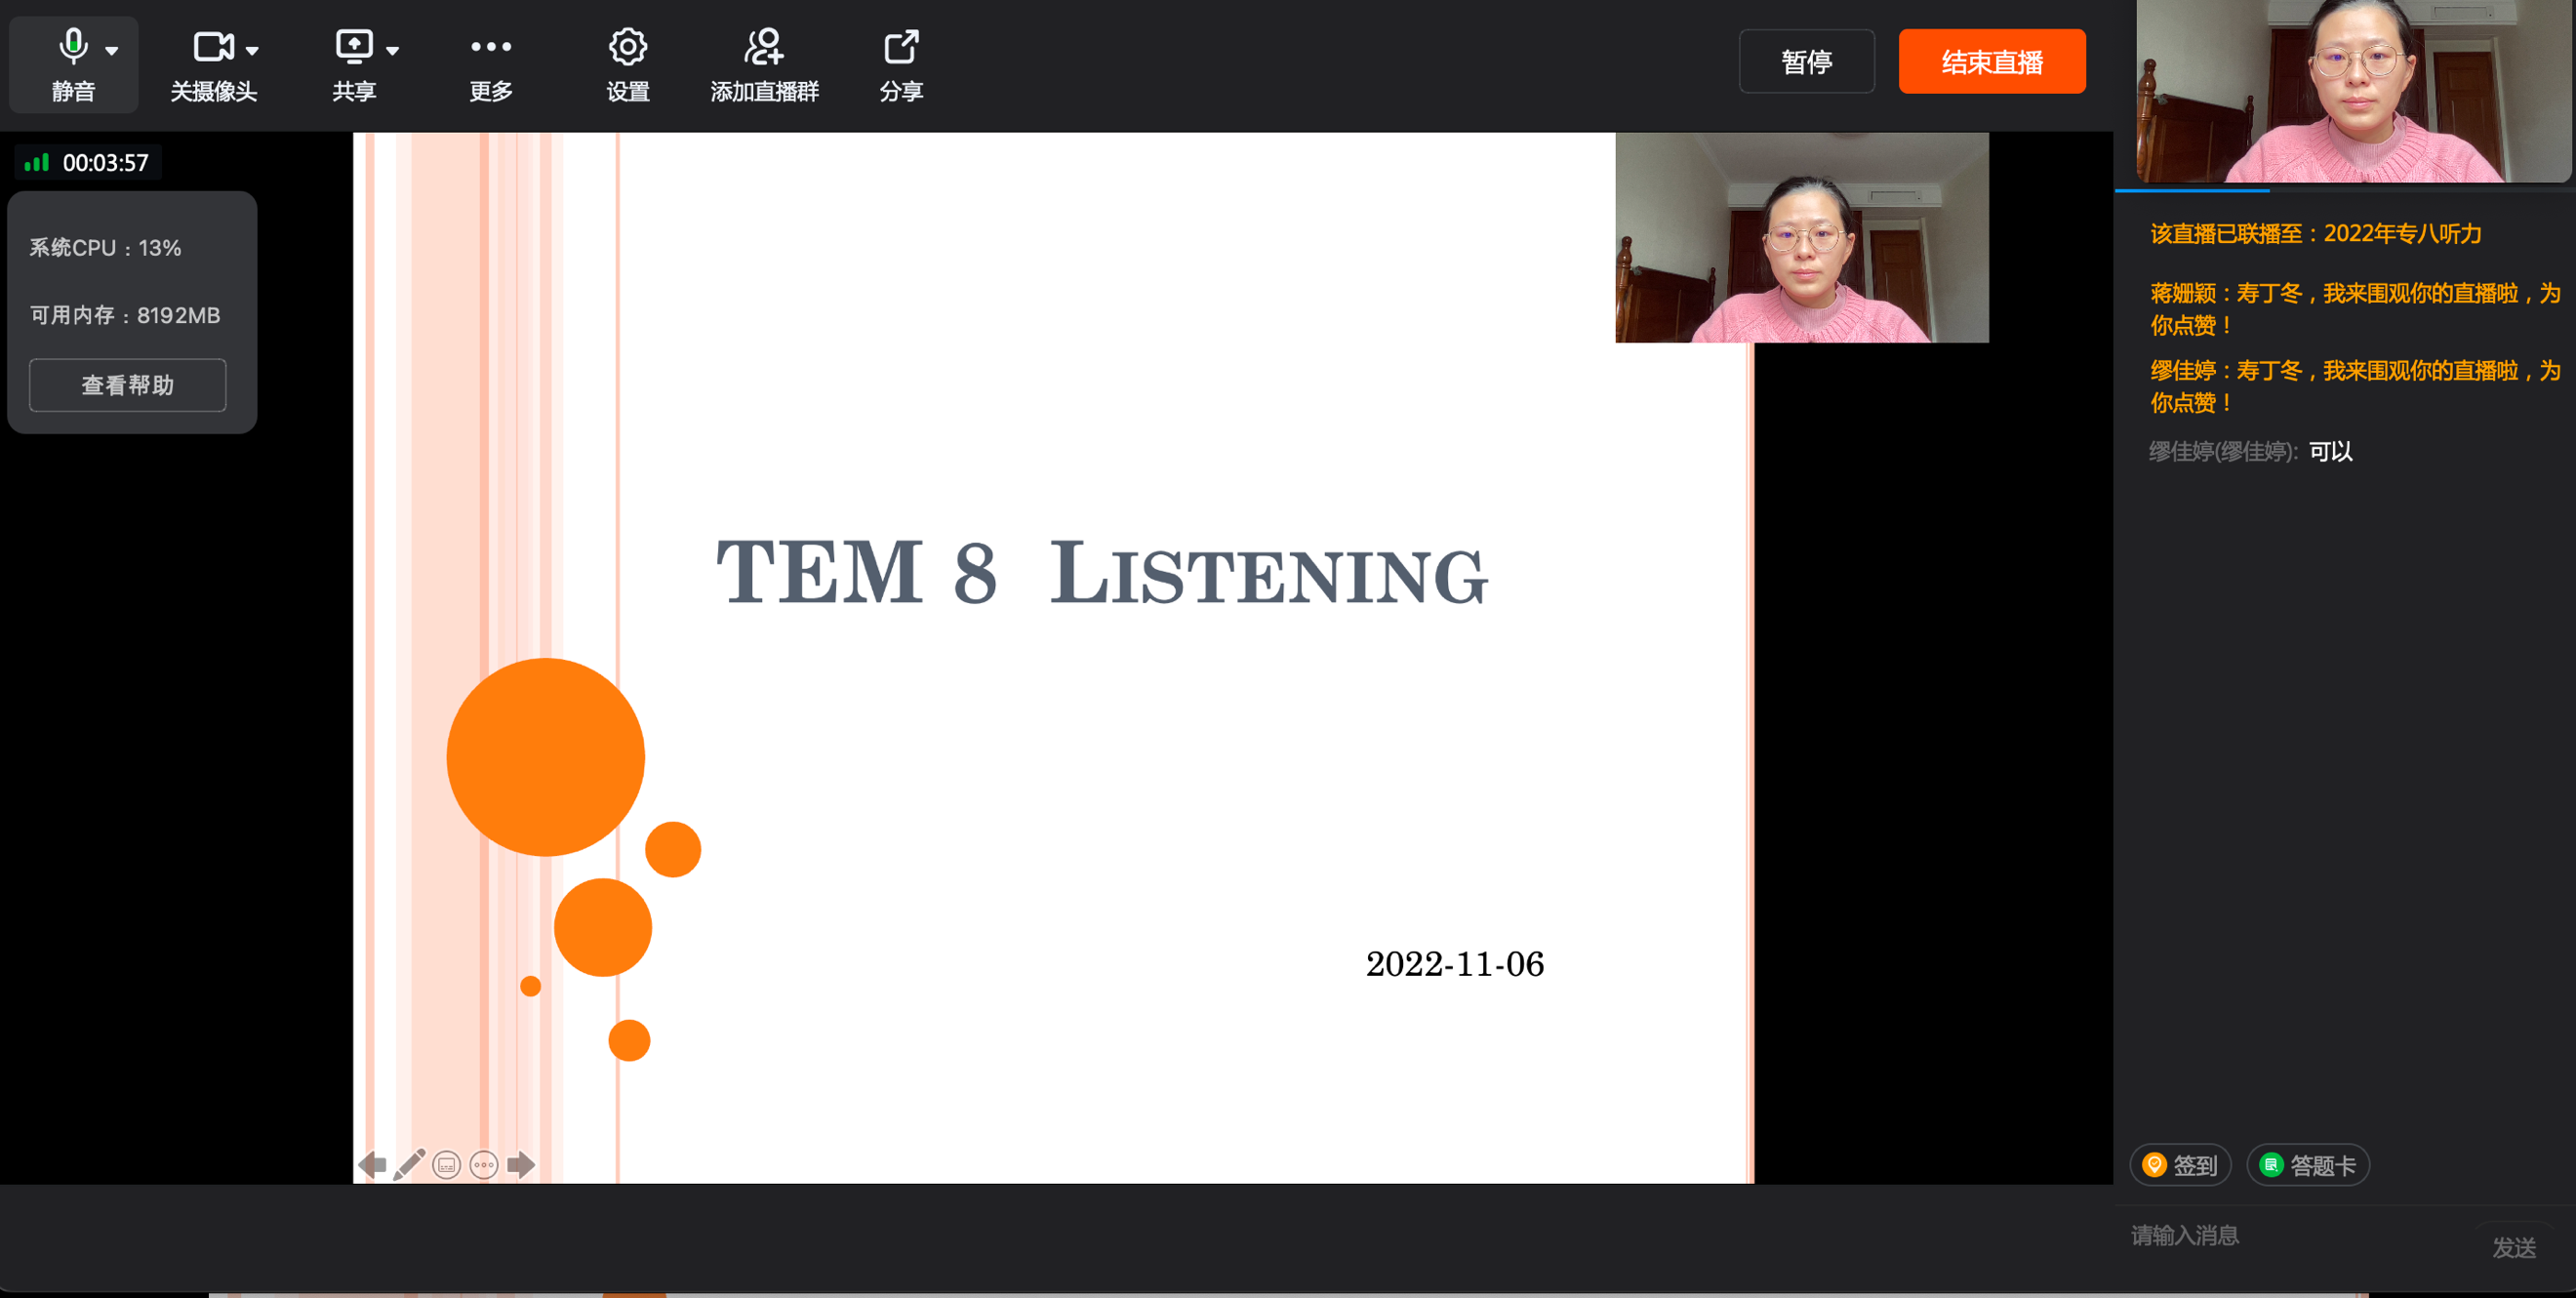Send chat message with 发送
The width and height of the screenshot is (2576, 1298).
pyautogui.click(x=2513, y=1247)
